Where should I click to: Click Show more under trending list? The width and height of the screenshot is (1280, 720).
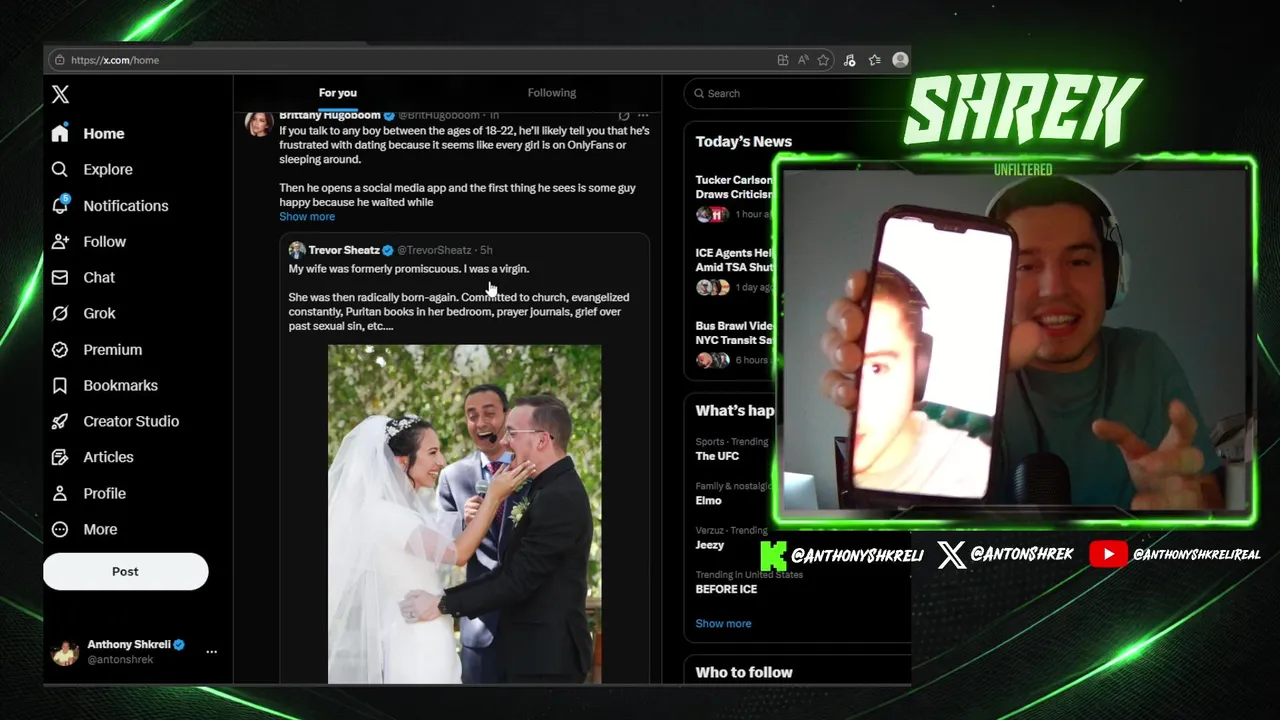(x=723, y=624)
